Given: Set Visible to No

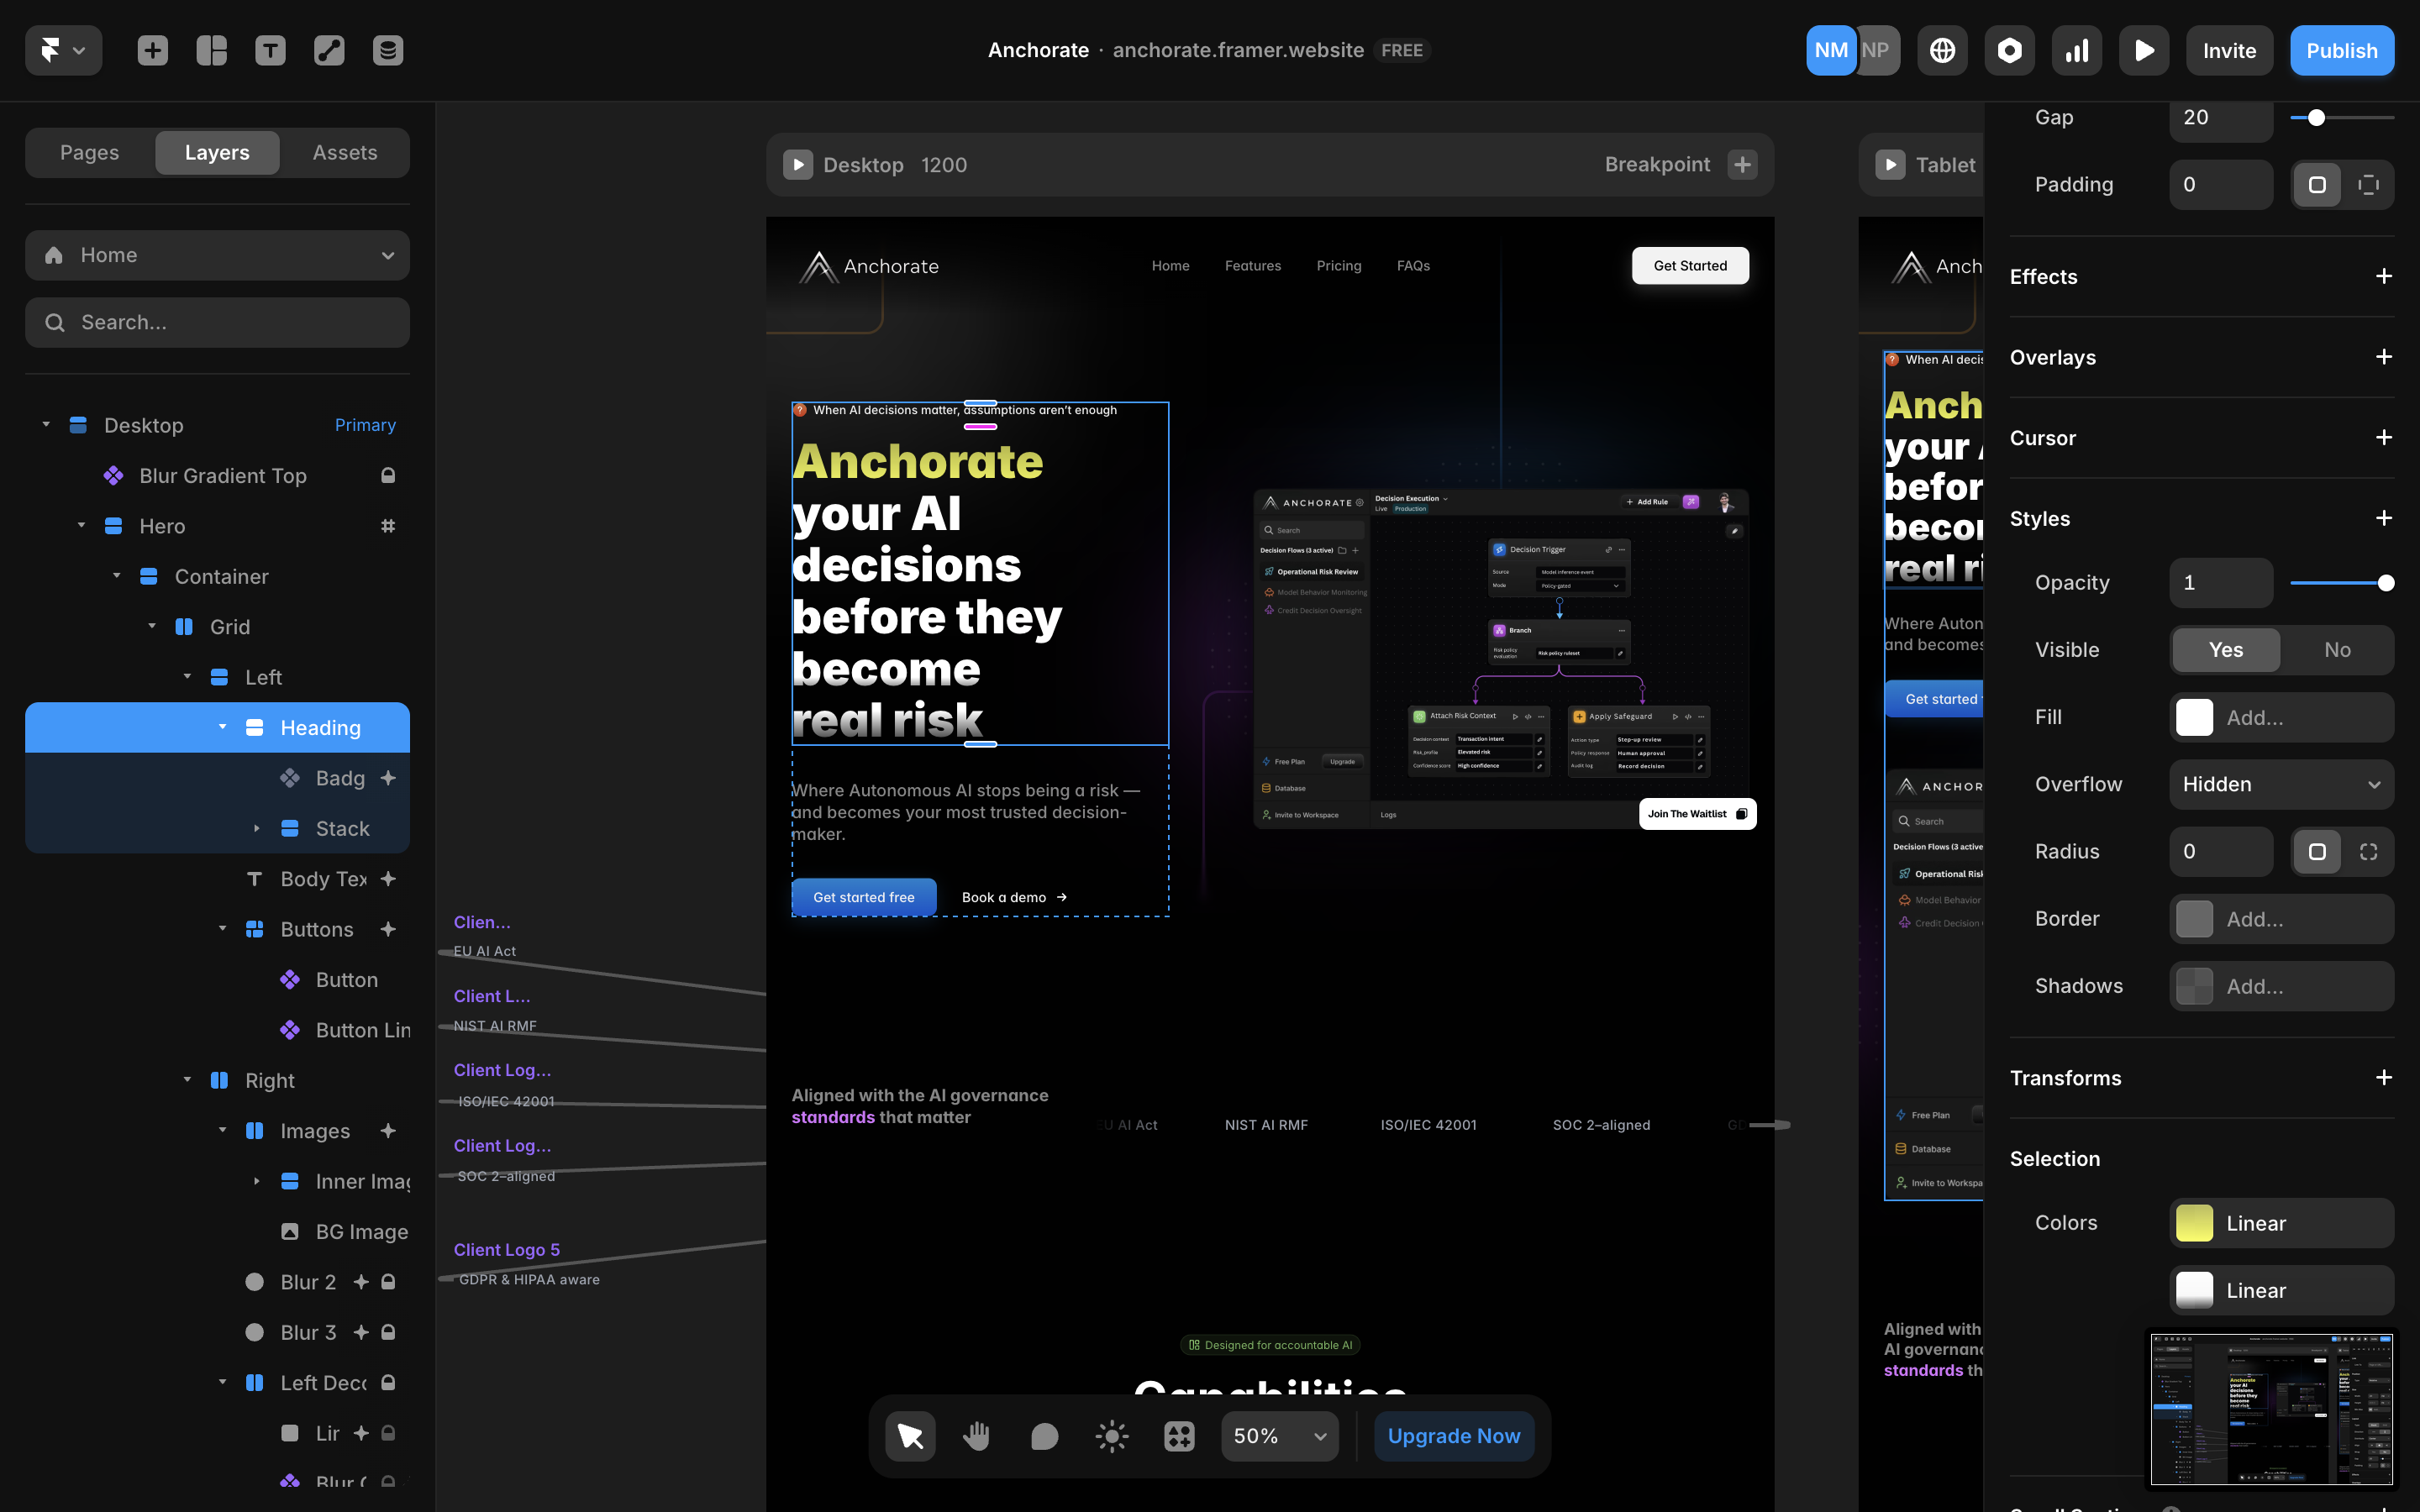Looking at the screenshot, I should pos(2337,650).
